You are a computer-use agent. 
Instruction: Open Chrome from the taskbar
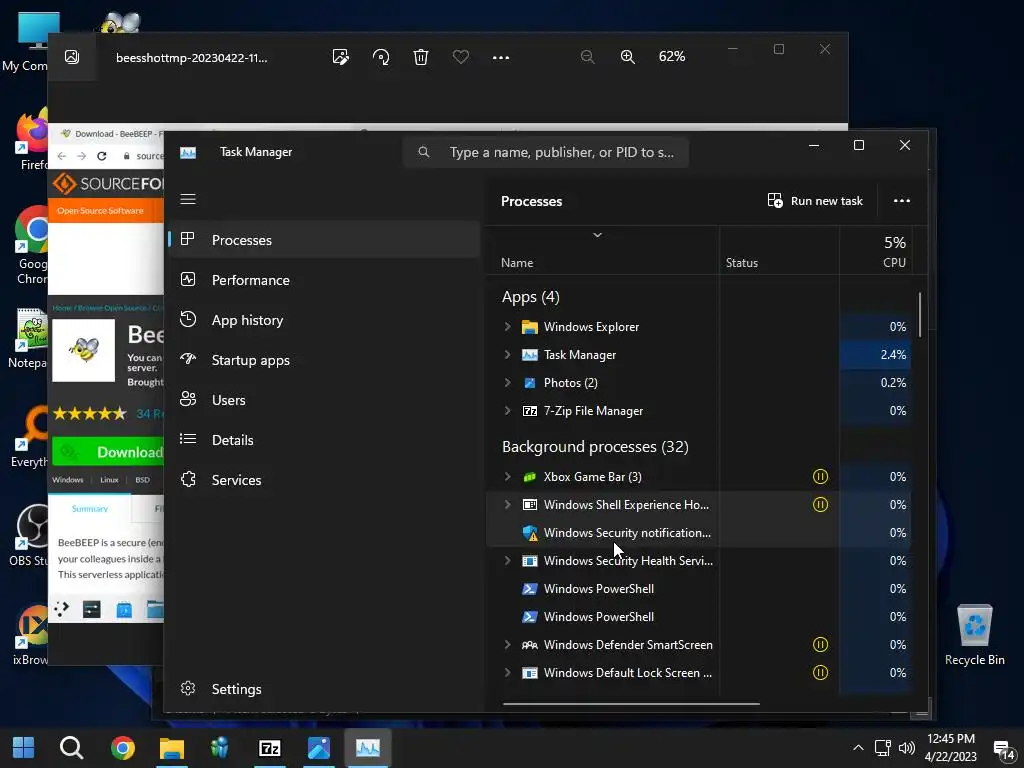pyautogui.click(x=122, y=747)
